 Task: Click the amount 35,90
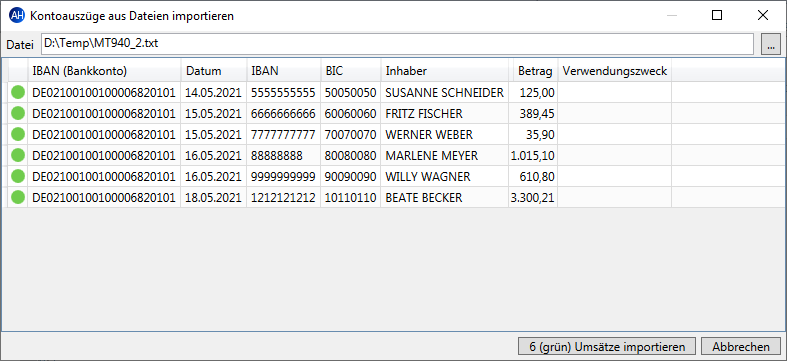click(540, 135)
